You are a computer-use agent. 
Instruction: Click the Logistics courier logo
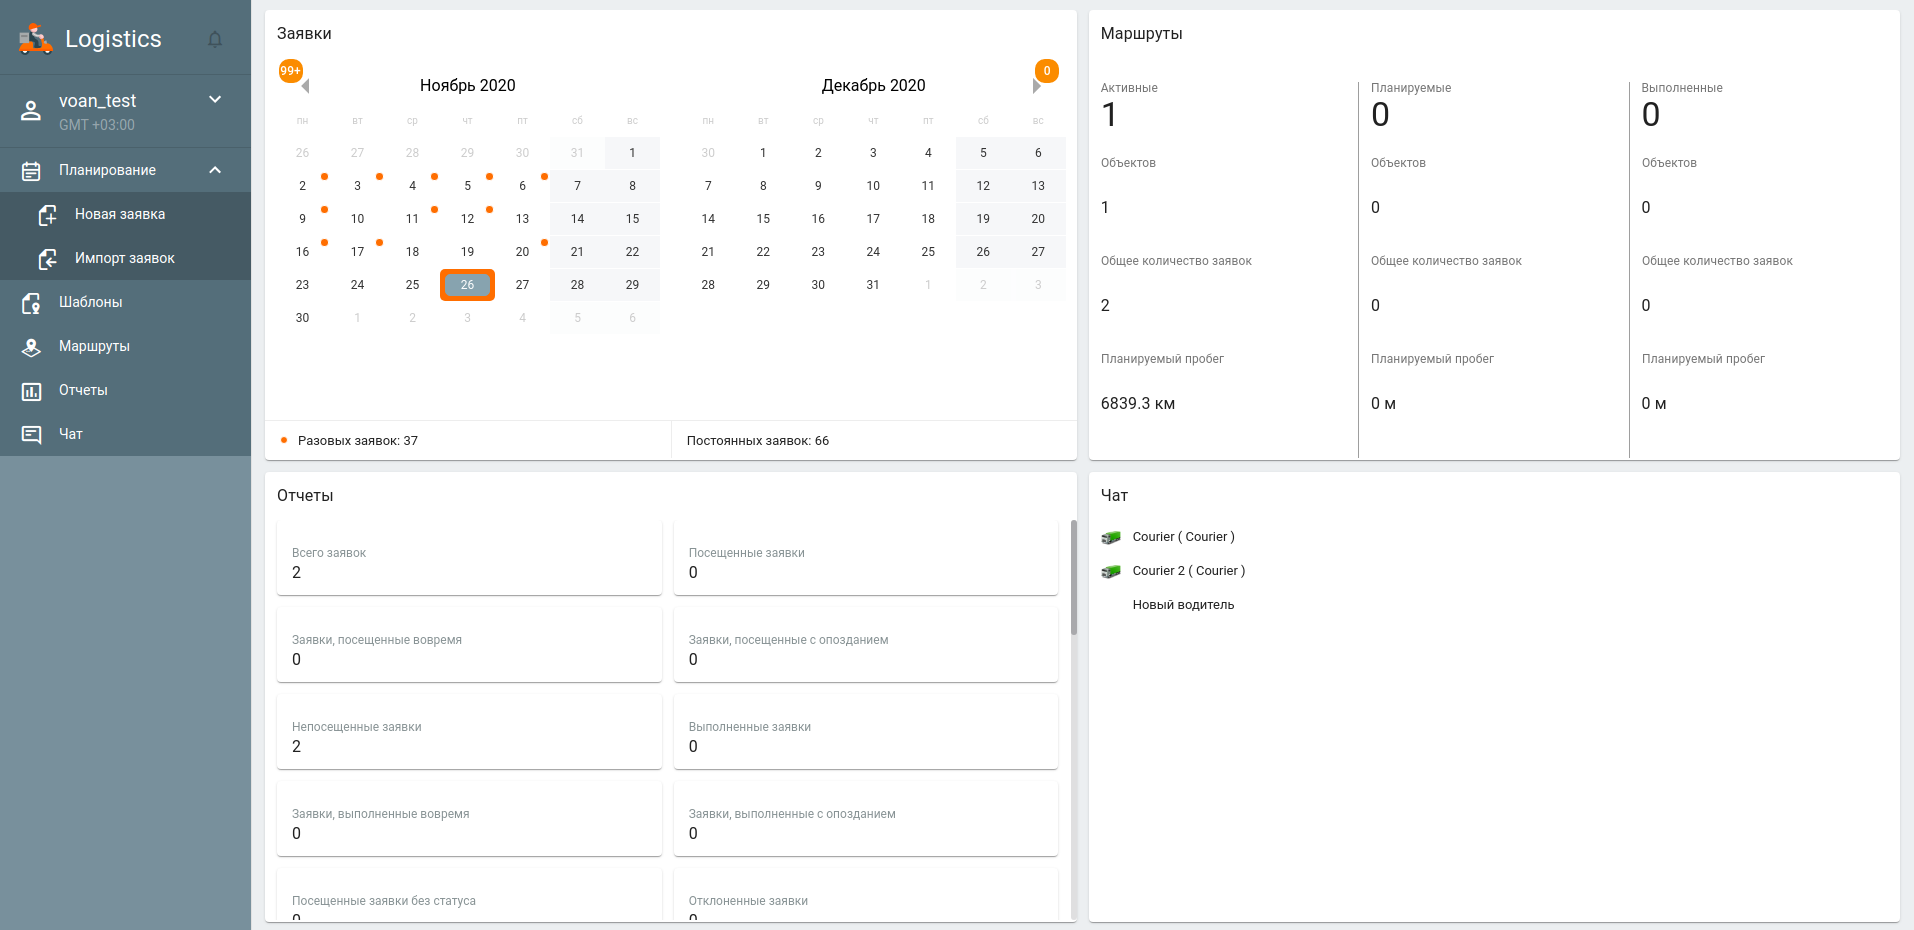click(35, 39)
